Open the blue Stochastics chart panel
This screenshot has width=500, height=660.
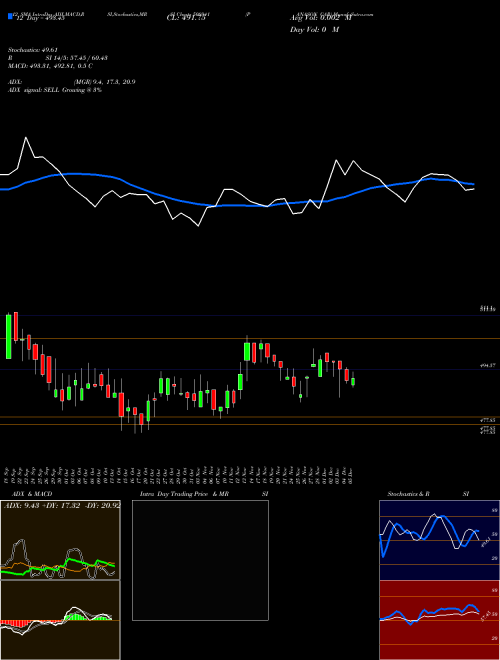[x=439, y=540]
